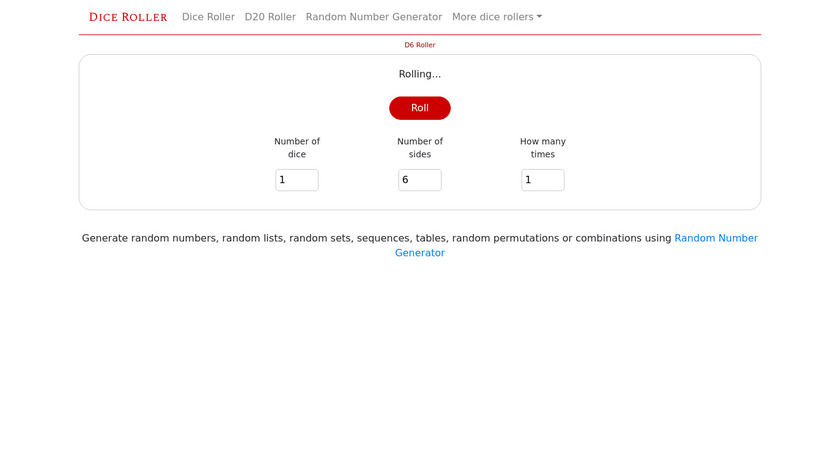Focus the Number of sides input
This screenshot has height=472, width=840.
point(420,180)
